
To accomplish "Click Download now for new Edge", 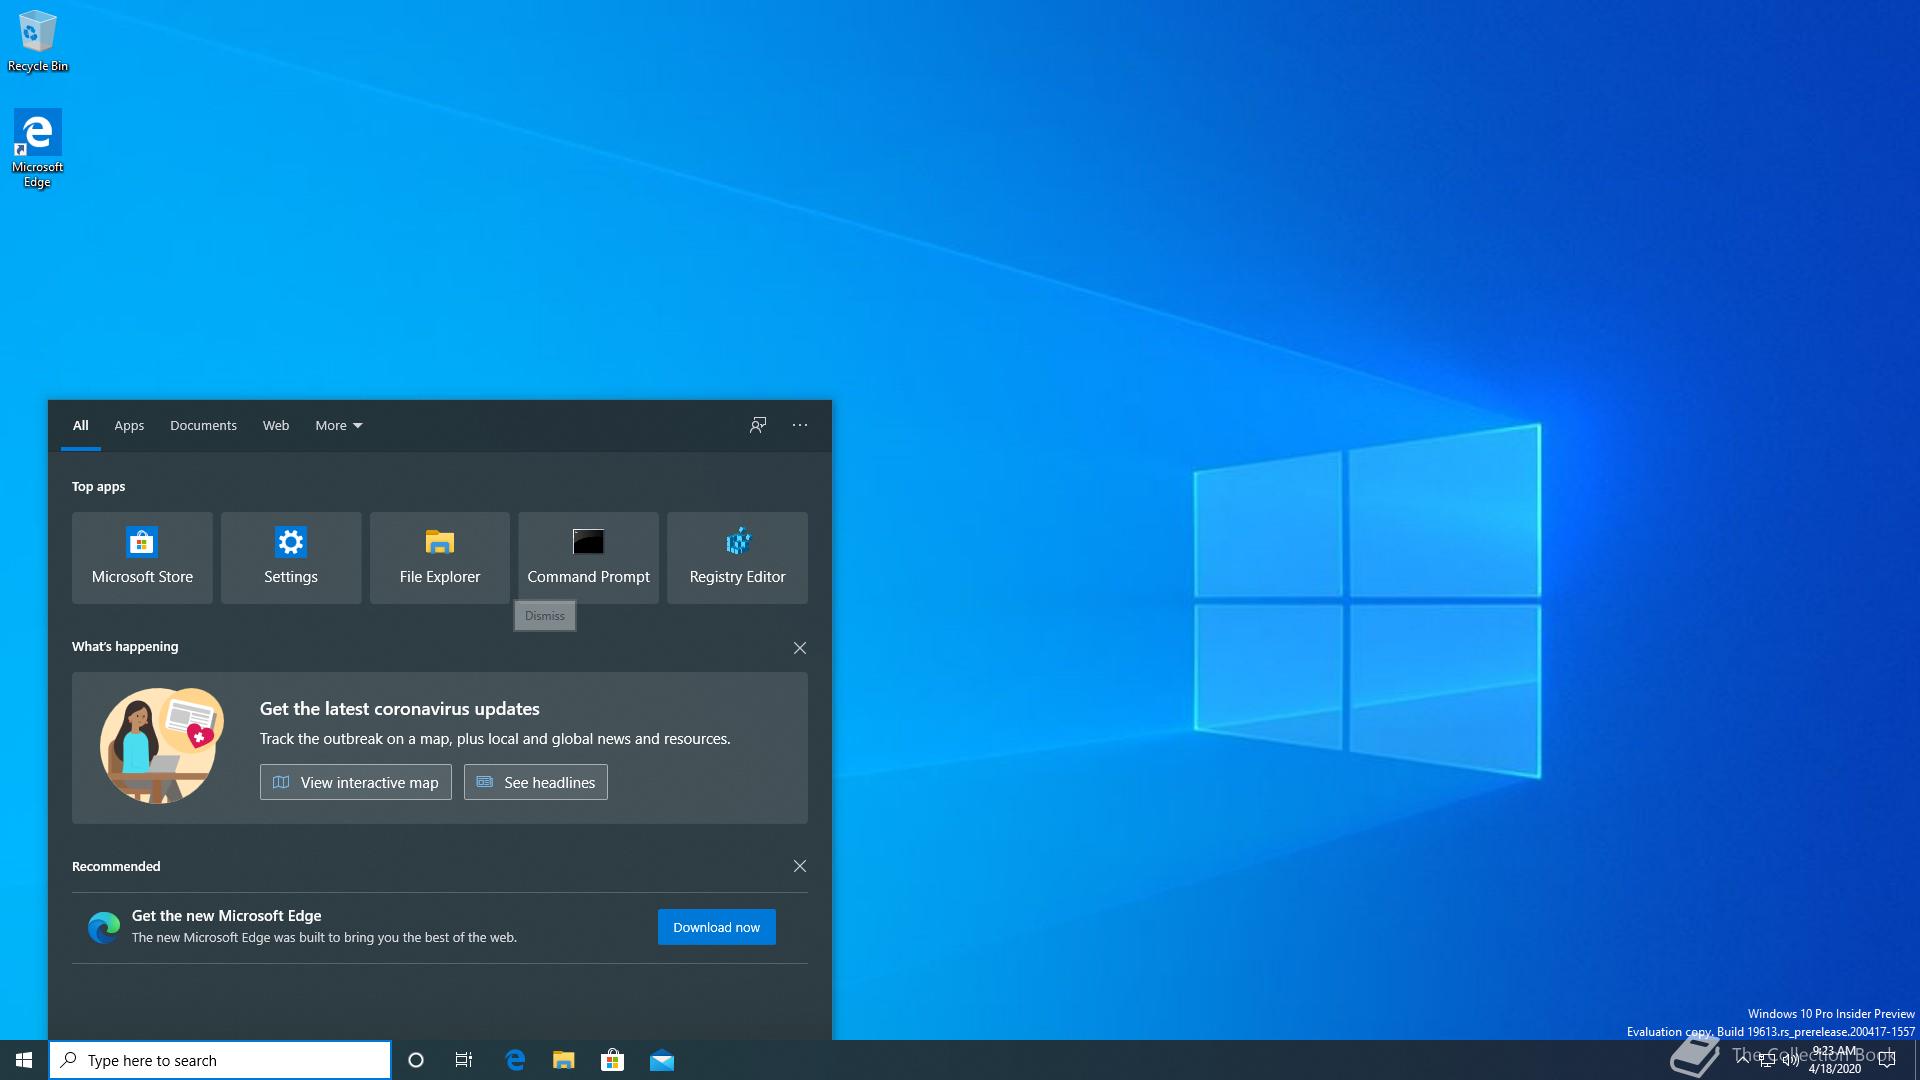I will click(717, 927).
